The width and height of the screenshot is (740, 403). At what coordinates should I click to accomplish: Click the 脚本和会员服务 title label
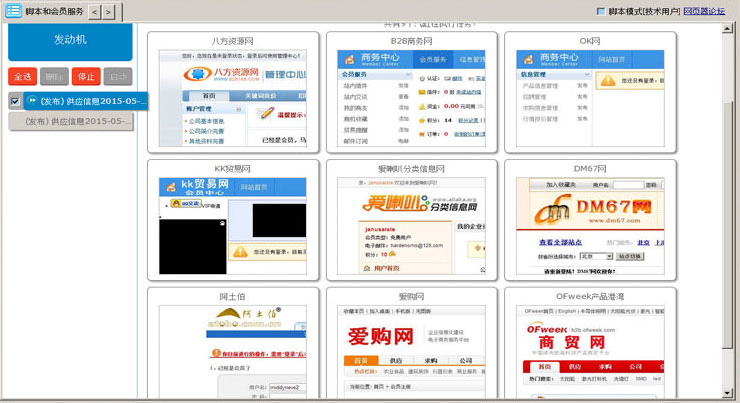(x=54, y=11)
